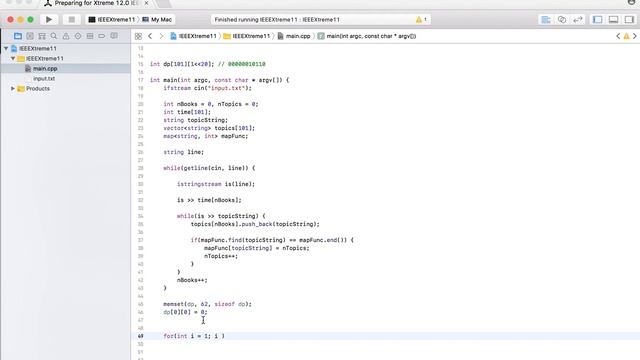Viewport: 640px width, 360px height.
Task: Open the Issue navigator
Action: click(66, 36)
